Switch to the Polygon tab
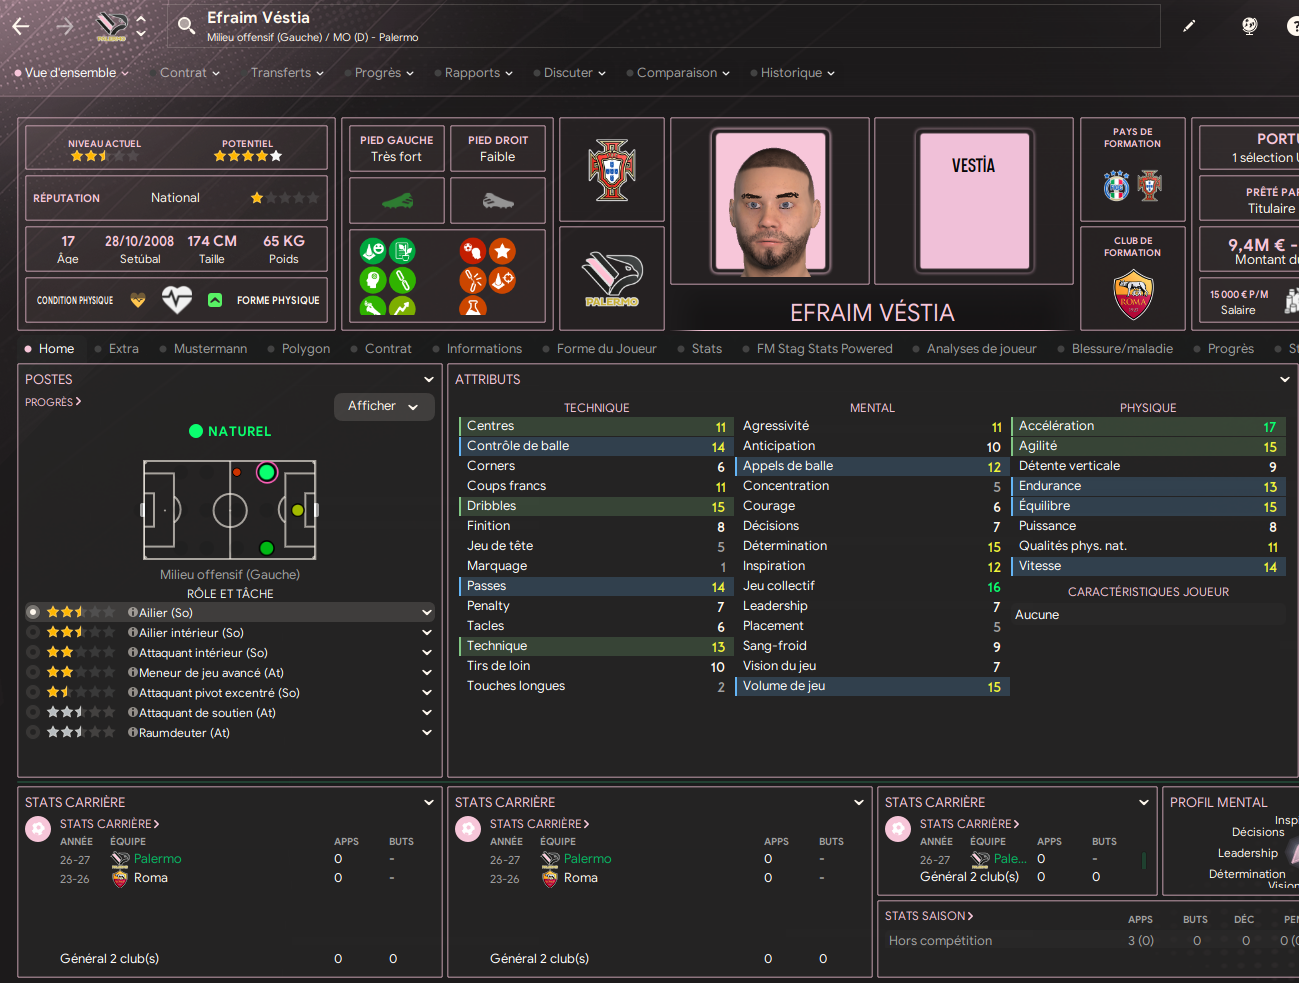The height and width of the screenshot is (983, 1299). (306, 349)
